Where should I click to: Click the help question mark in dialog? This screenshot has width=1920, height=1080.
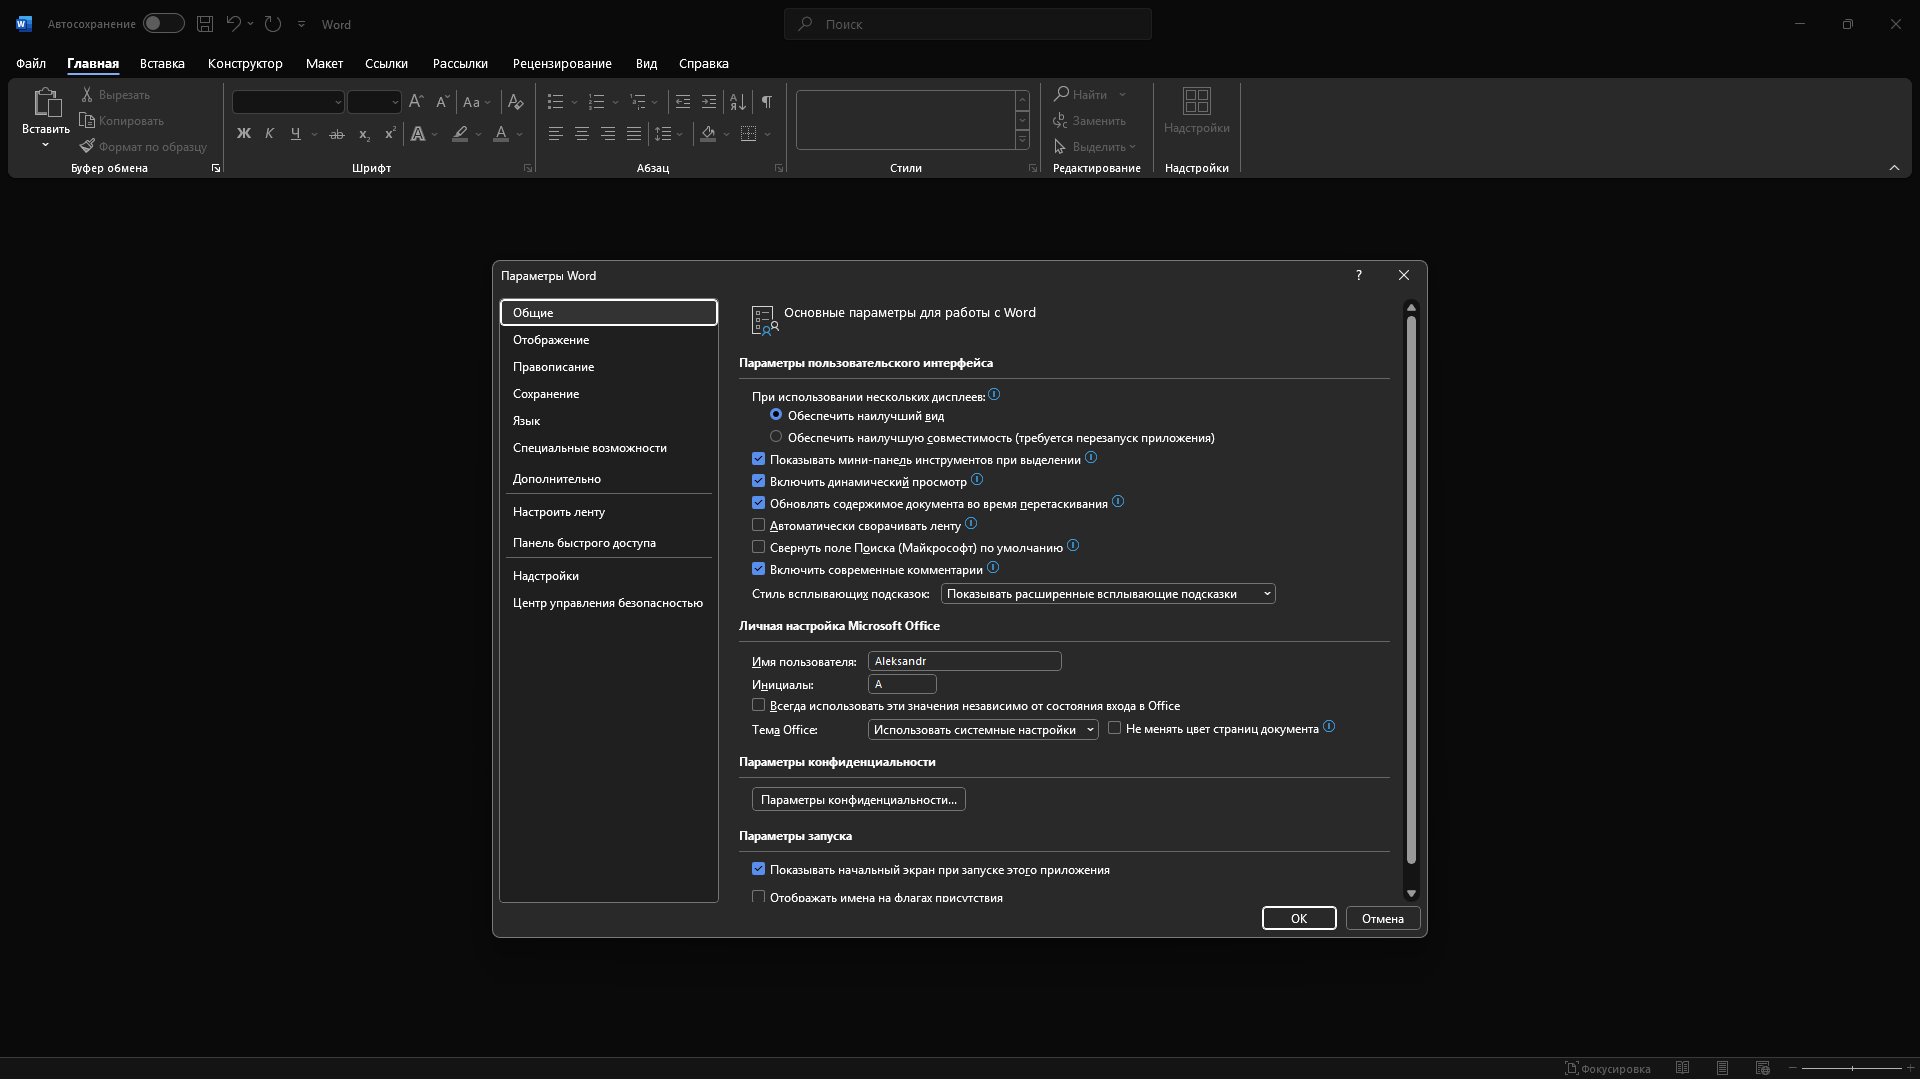coord(1358,275)
